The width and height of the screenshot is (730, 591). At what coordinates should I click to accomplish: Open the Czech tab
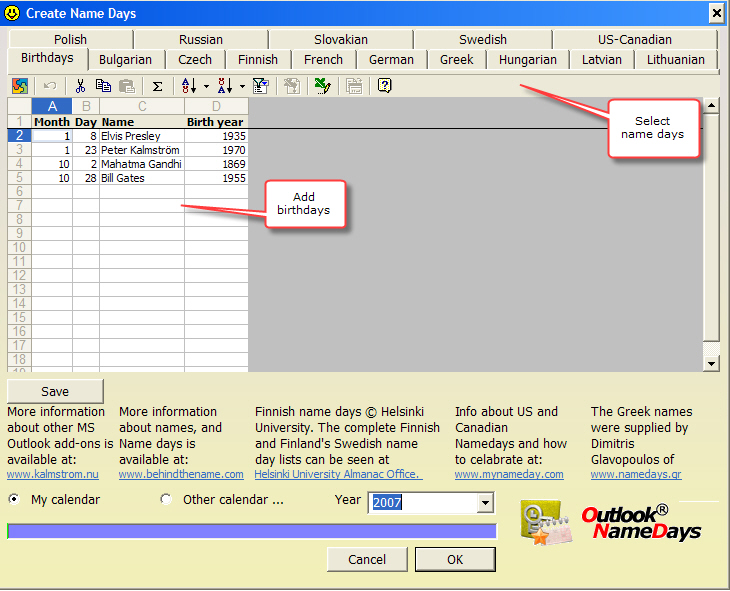coord(195,60)
